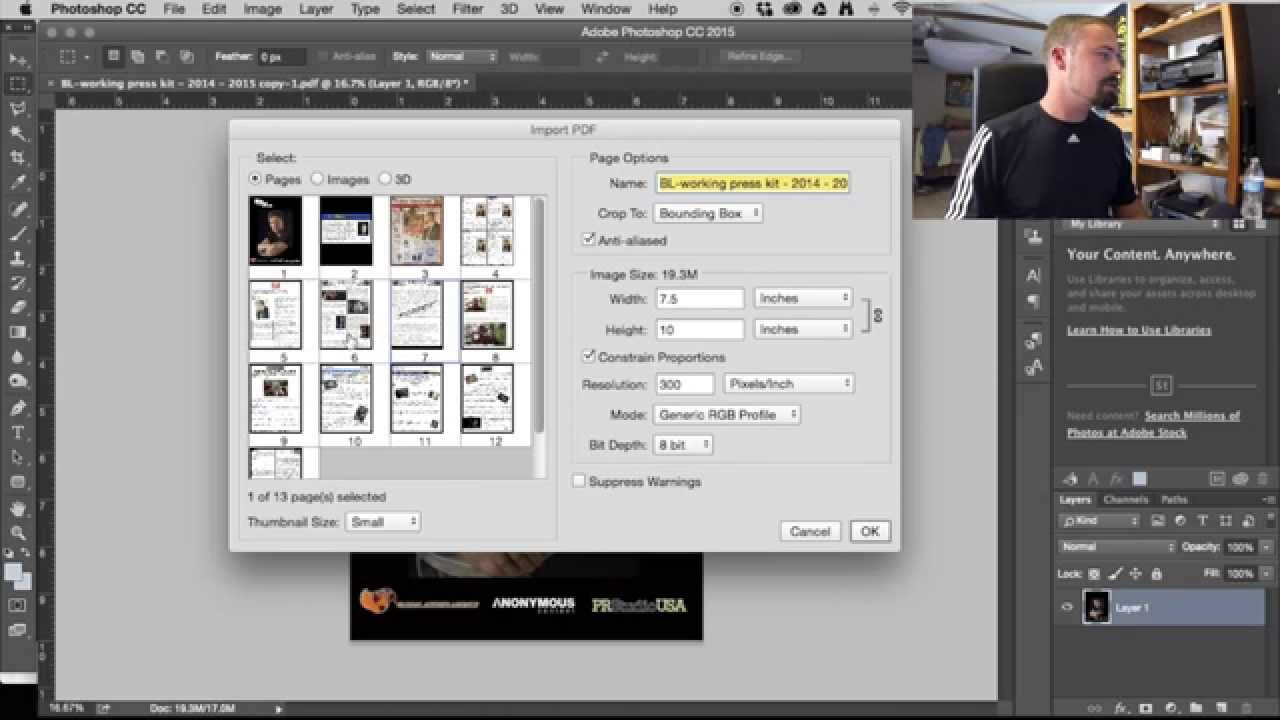Click the Intersect with selection icon
The image size is (1280, 720).
pos(186,57)
